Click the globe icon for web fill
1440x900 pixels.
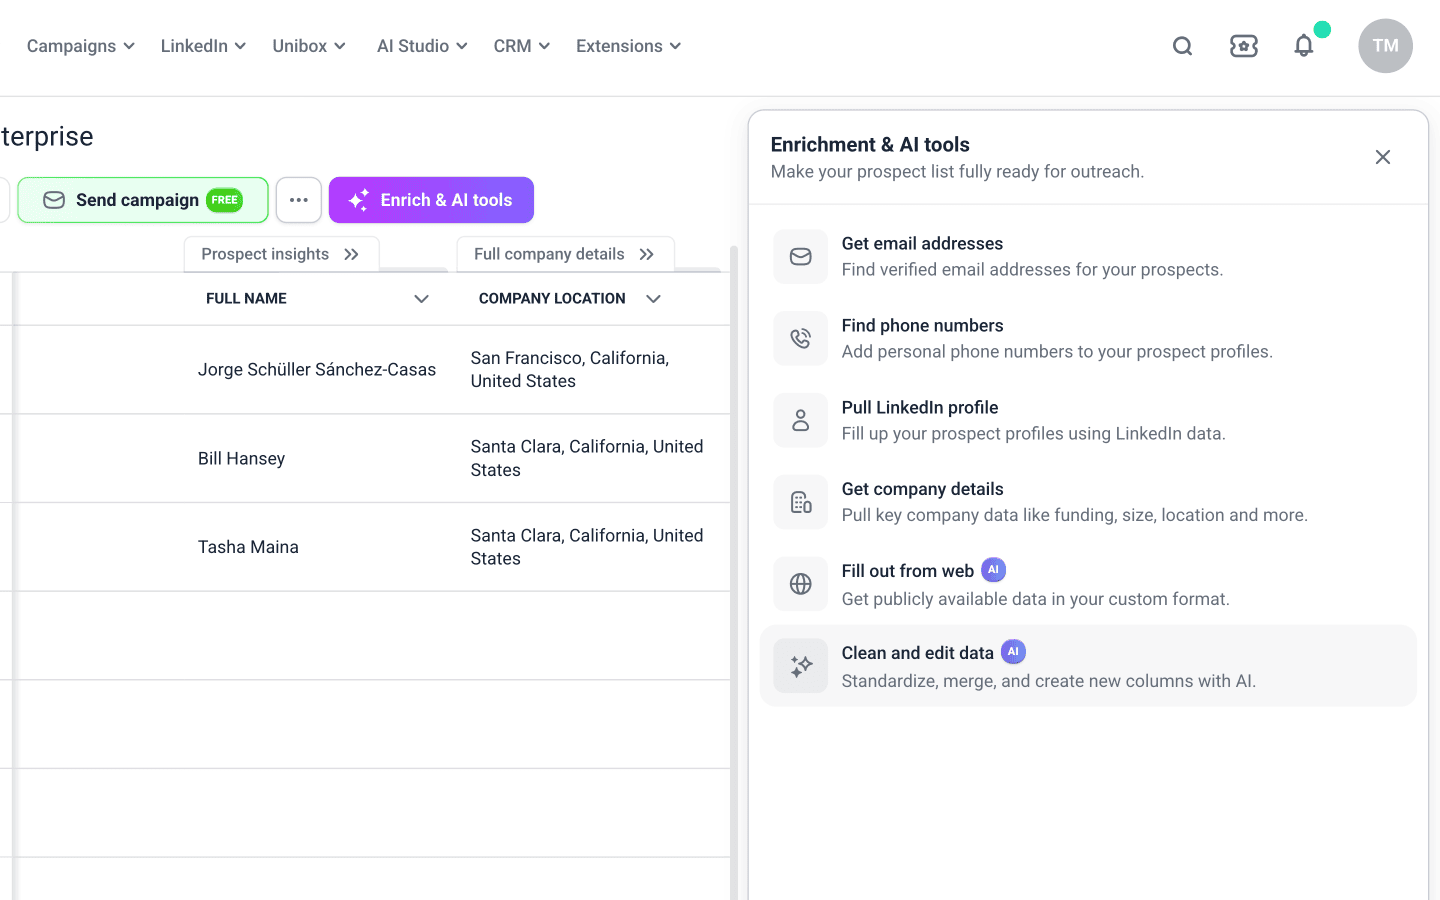pos(800,584)
